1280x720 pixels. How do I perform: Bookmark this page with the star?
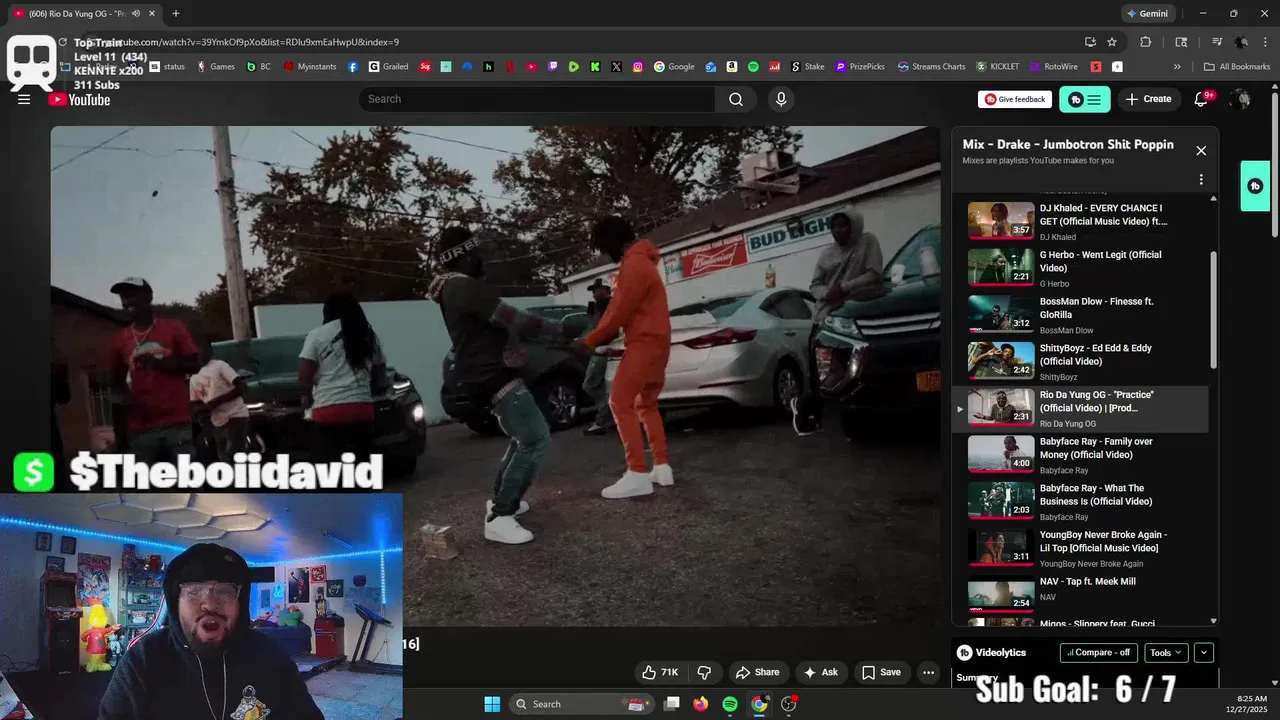[x=1112, y=42]
